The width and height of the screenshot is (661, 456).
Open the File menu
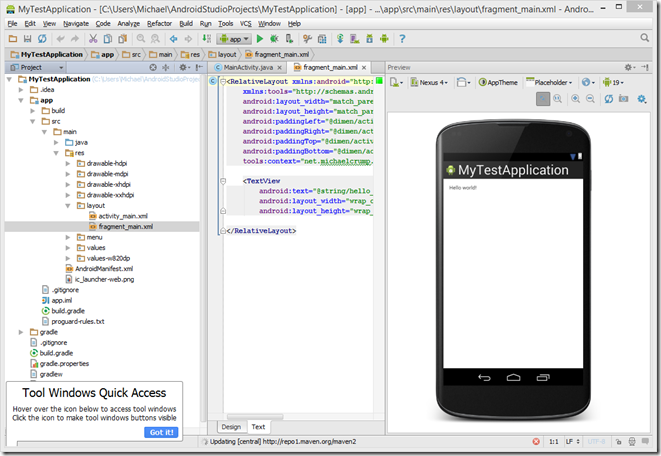tap(13, 24)
